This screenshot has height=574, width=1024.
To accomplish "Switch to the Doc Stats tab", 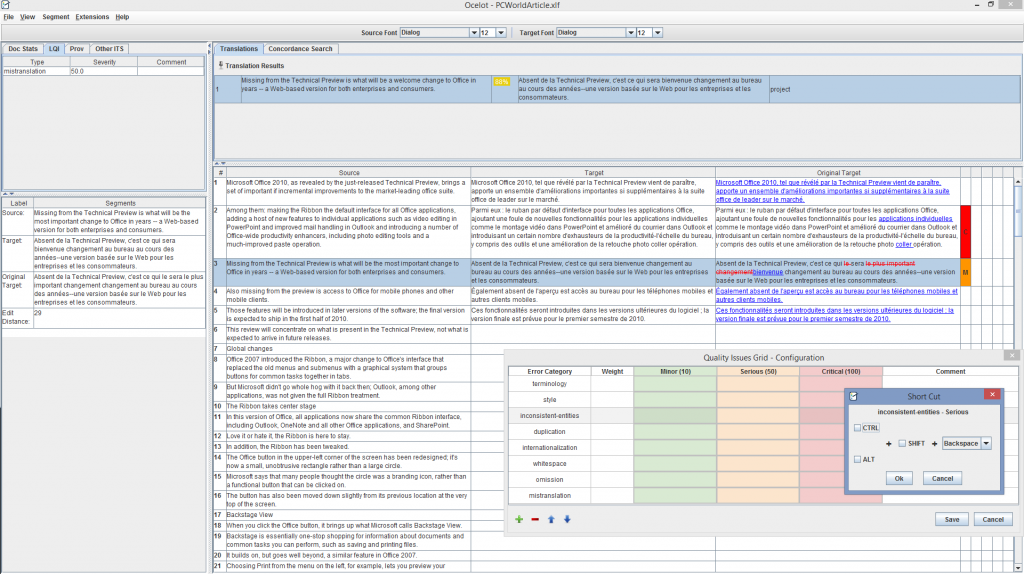I will coord(23,49).
